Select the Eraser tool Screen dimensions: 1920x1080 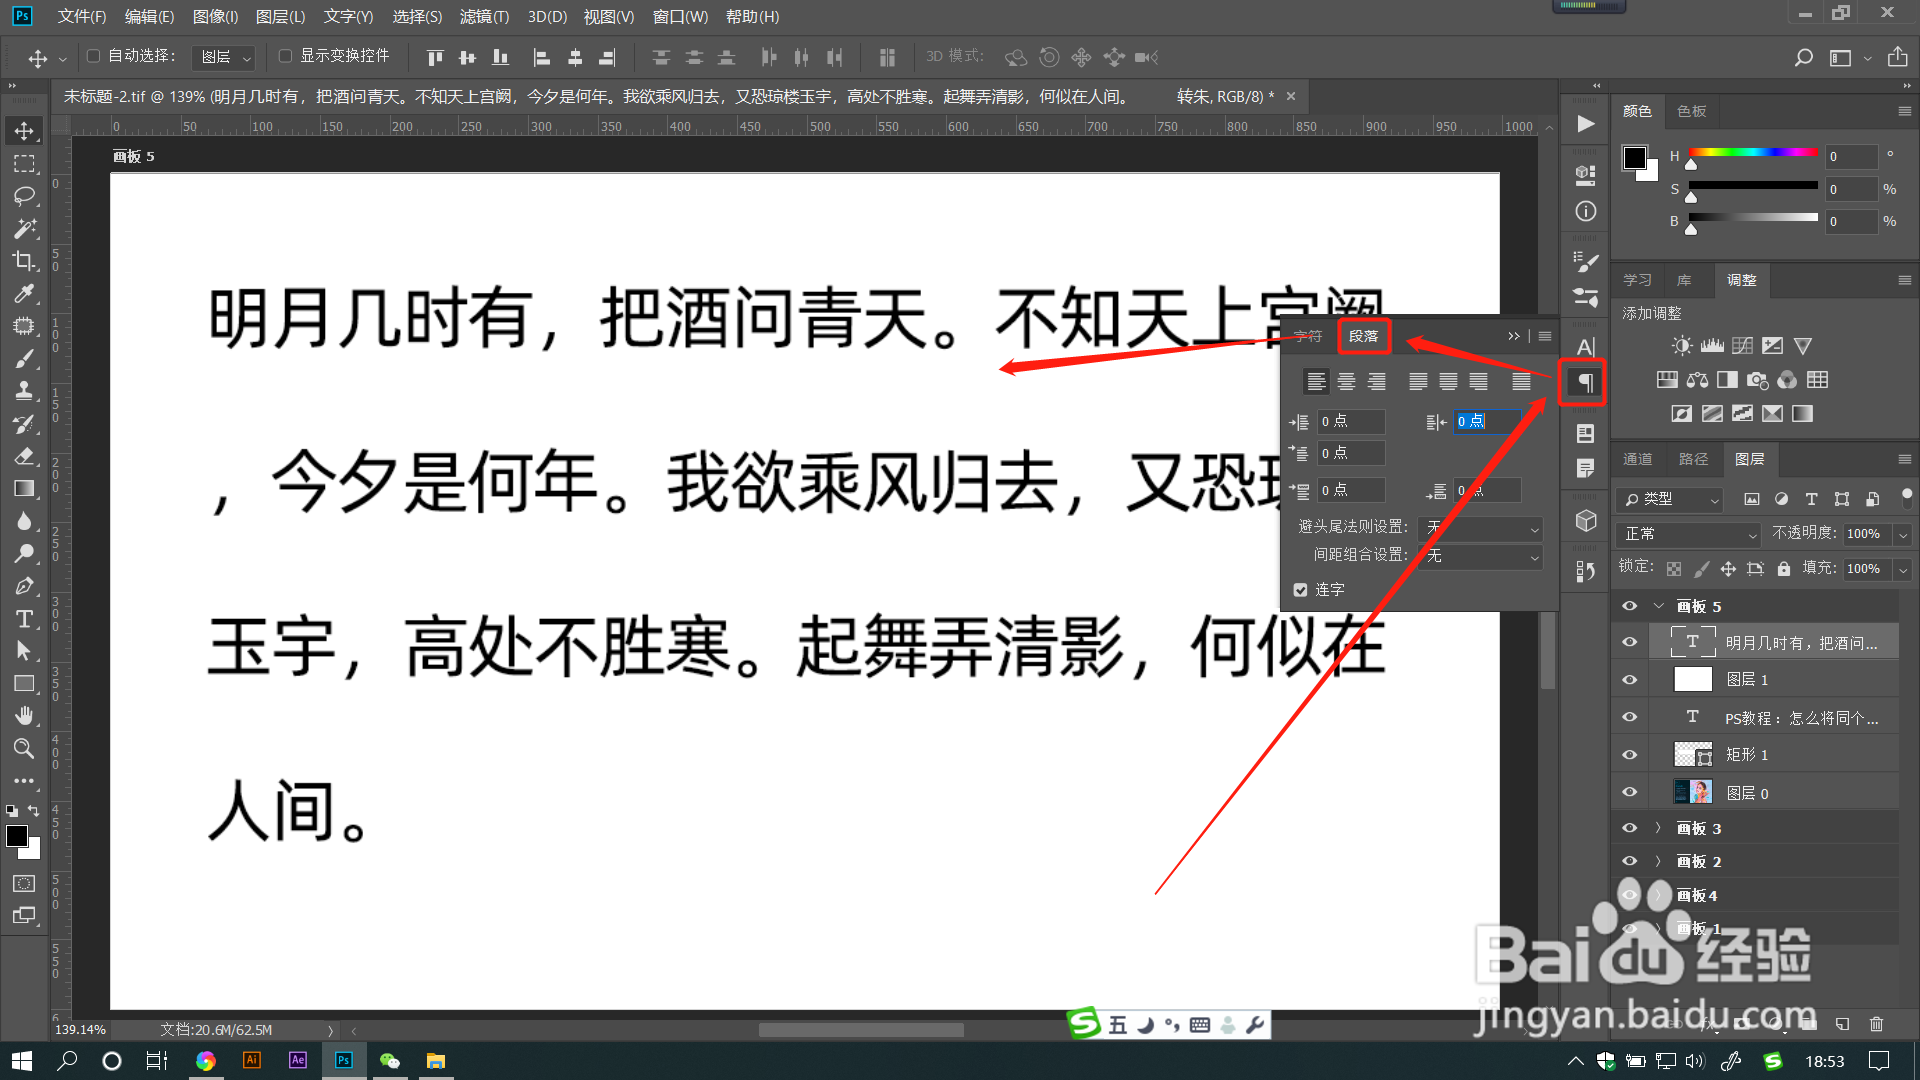(x=24, y=456)
